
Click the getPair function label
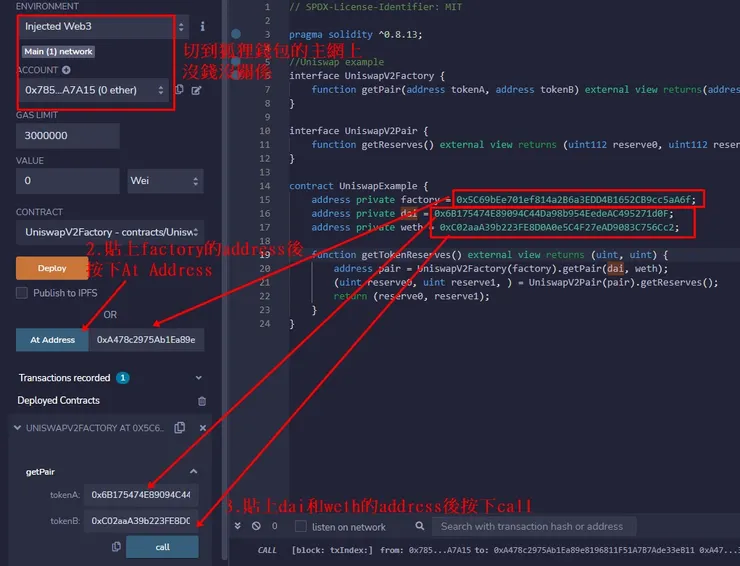pos(40,472)
